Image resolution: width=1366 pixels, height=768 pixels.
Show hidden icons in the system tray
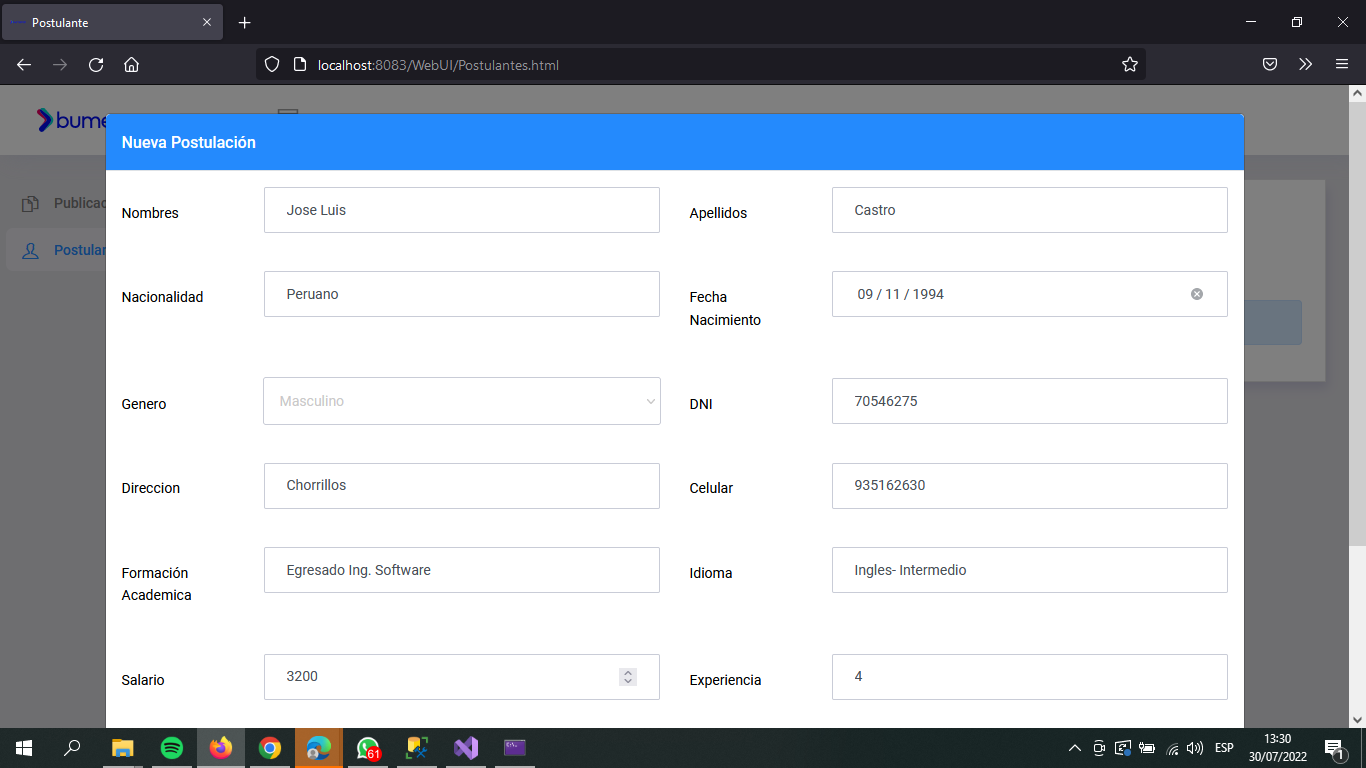(x=1074, y=747)
